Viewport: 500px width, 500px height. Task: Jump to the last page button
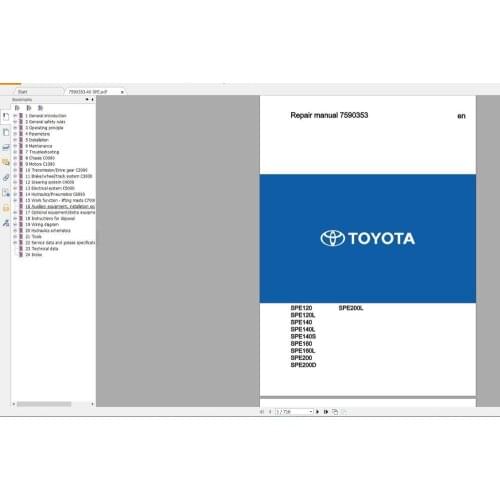pos(326,412)
